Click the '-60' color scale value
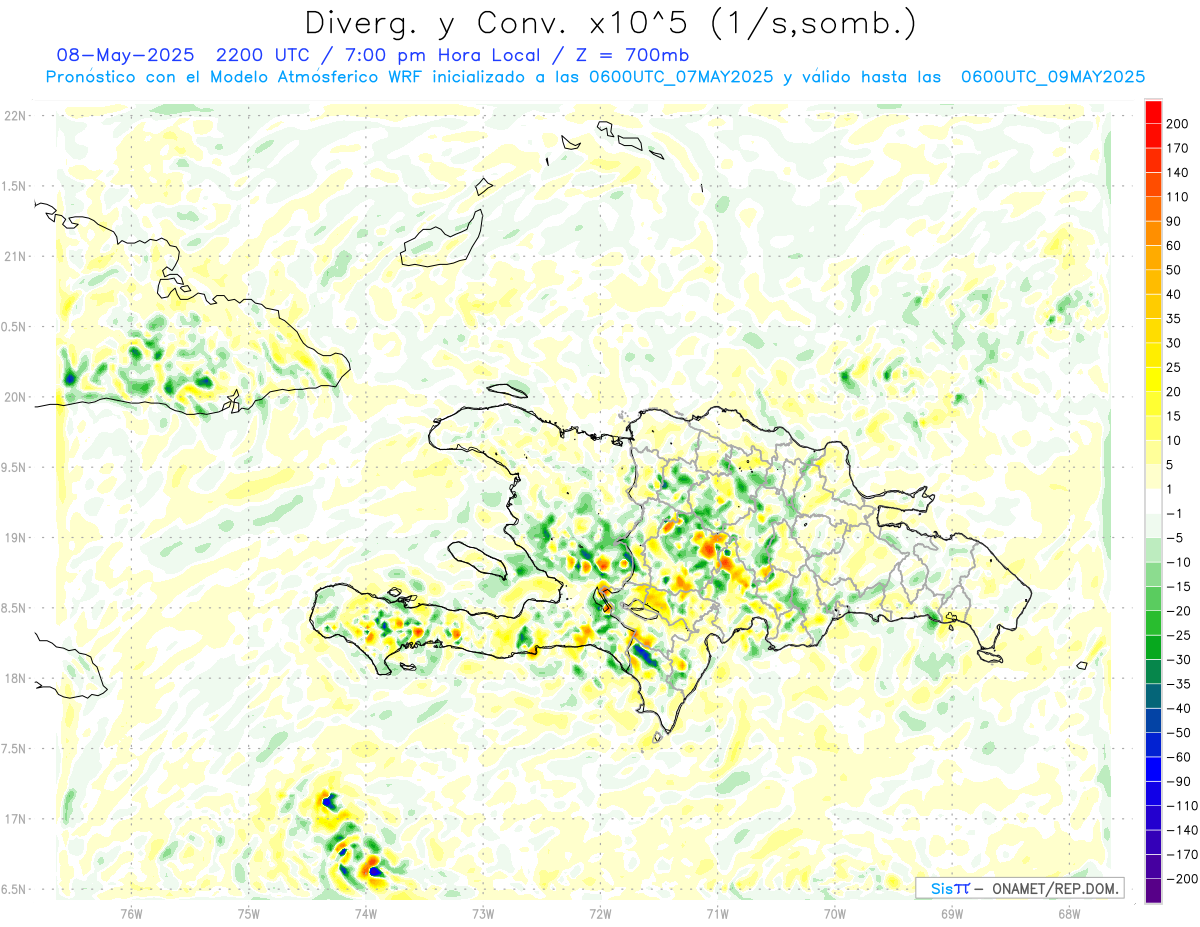 [1177, 757]
